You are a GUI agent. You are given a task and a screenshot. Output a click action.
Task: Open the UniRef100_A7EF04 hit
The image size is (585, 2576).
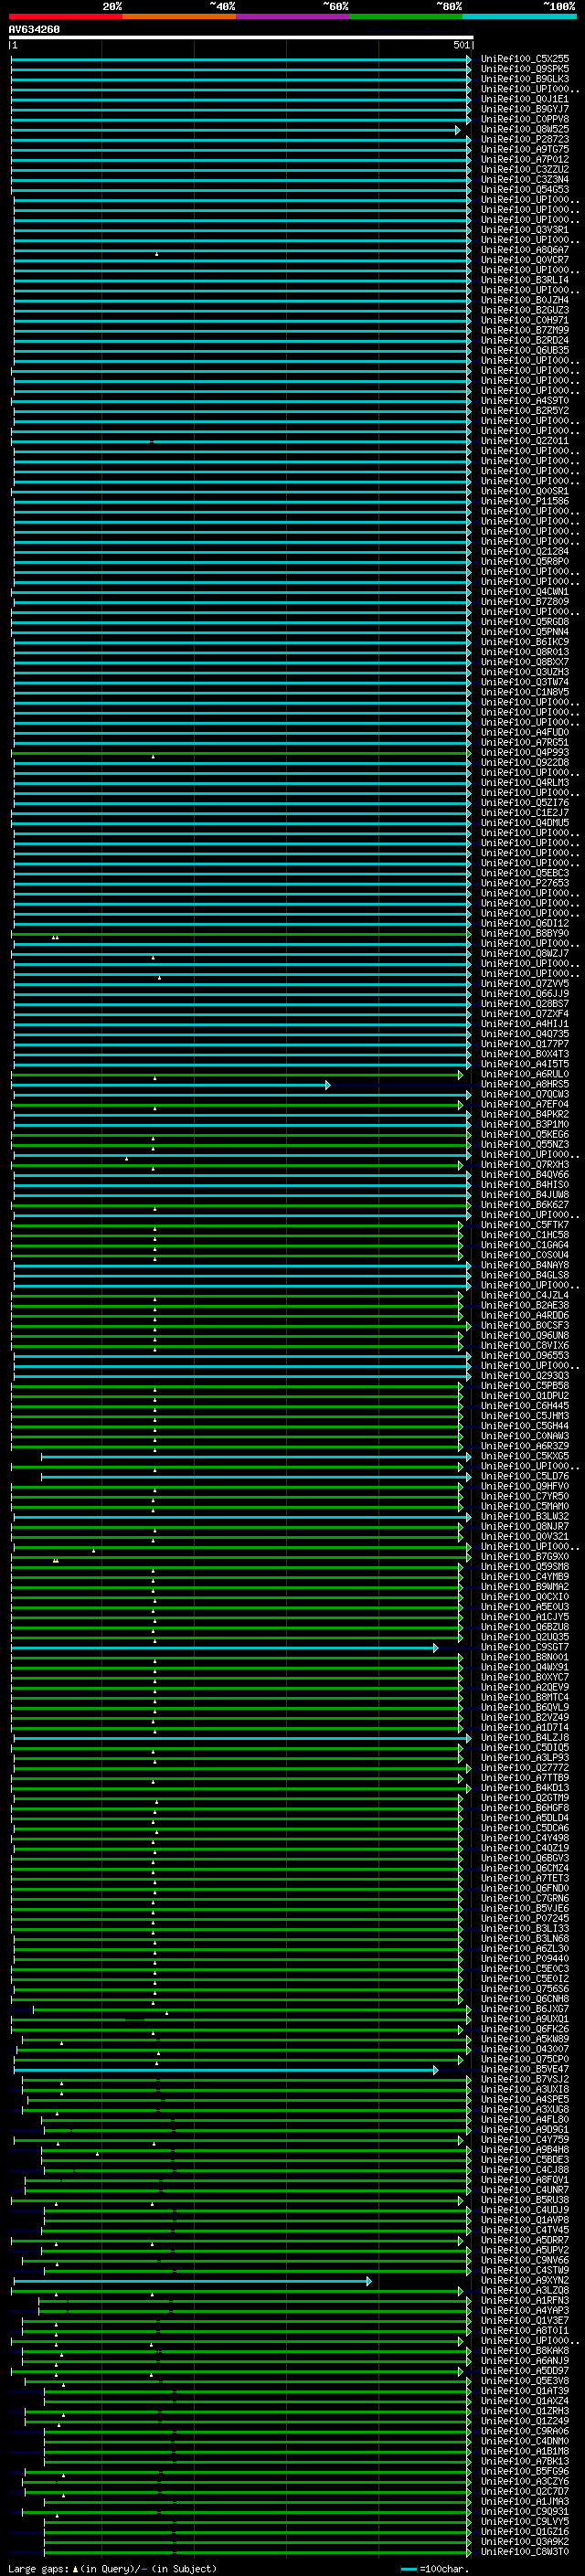(x=525, y=1104)
